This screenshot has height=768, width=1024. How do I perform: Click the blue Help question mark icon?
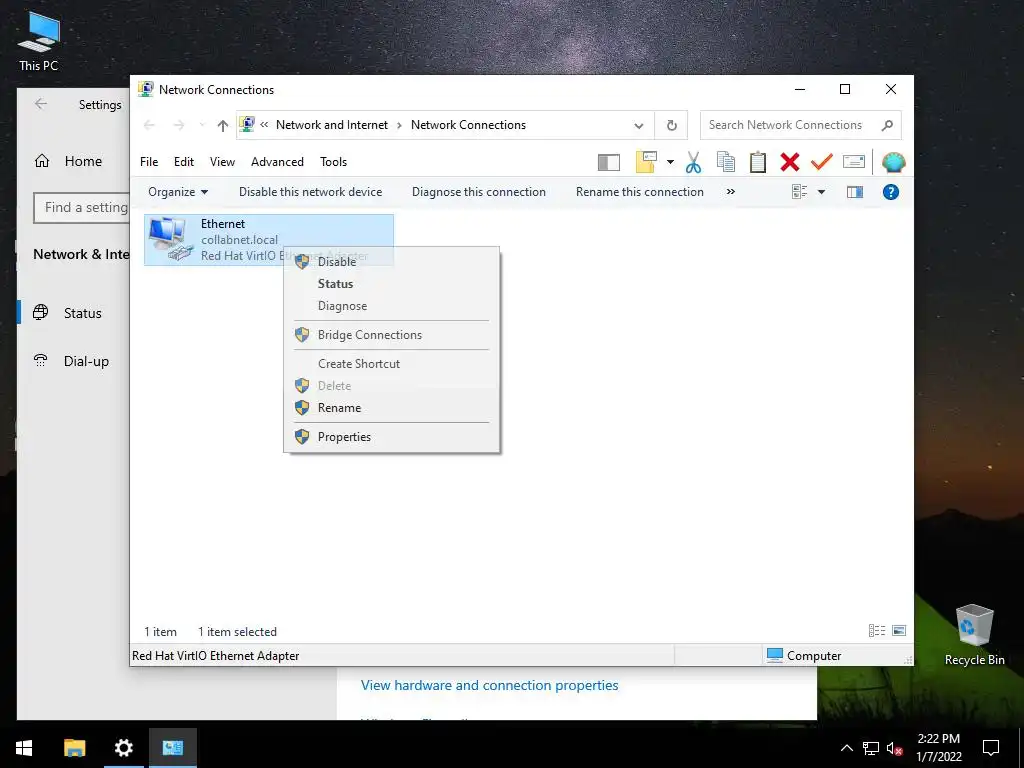(891, 192)
